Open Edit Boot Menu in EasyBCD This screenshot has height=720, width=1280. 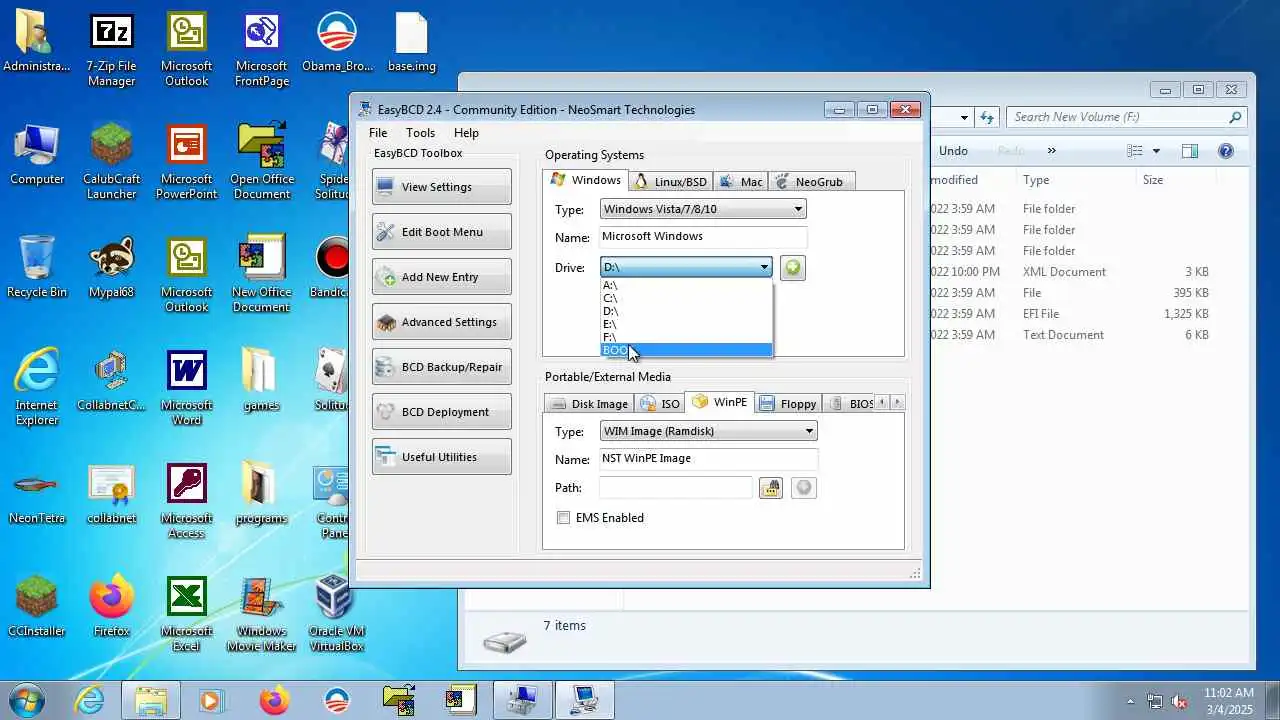point(441,232)
